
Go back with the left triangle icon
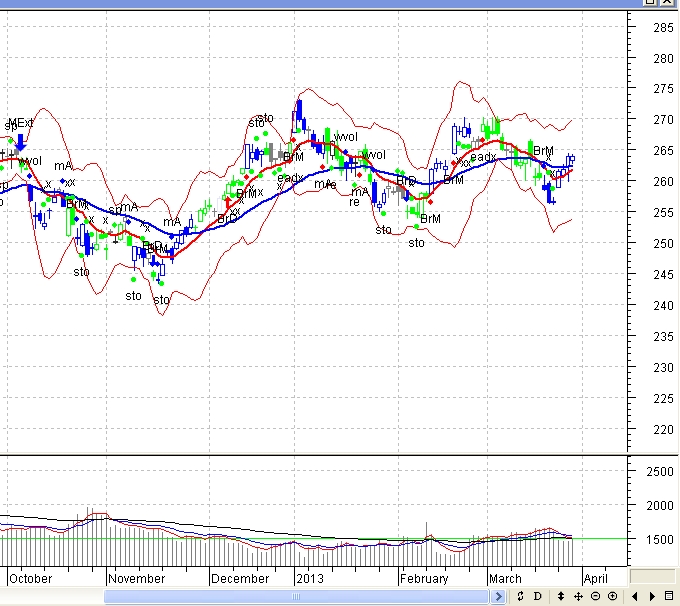pyautogui.click(x=634, y=597)
